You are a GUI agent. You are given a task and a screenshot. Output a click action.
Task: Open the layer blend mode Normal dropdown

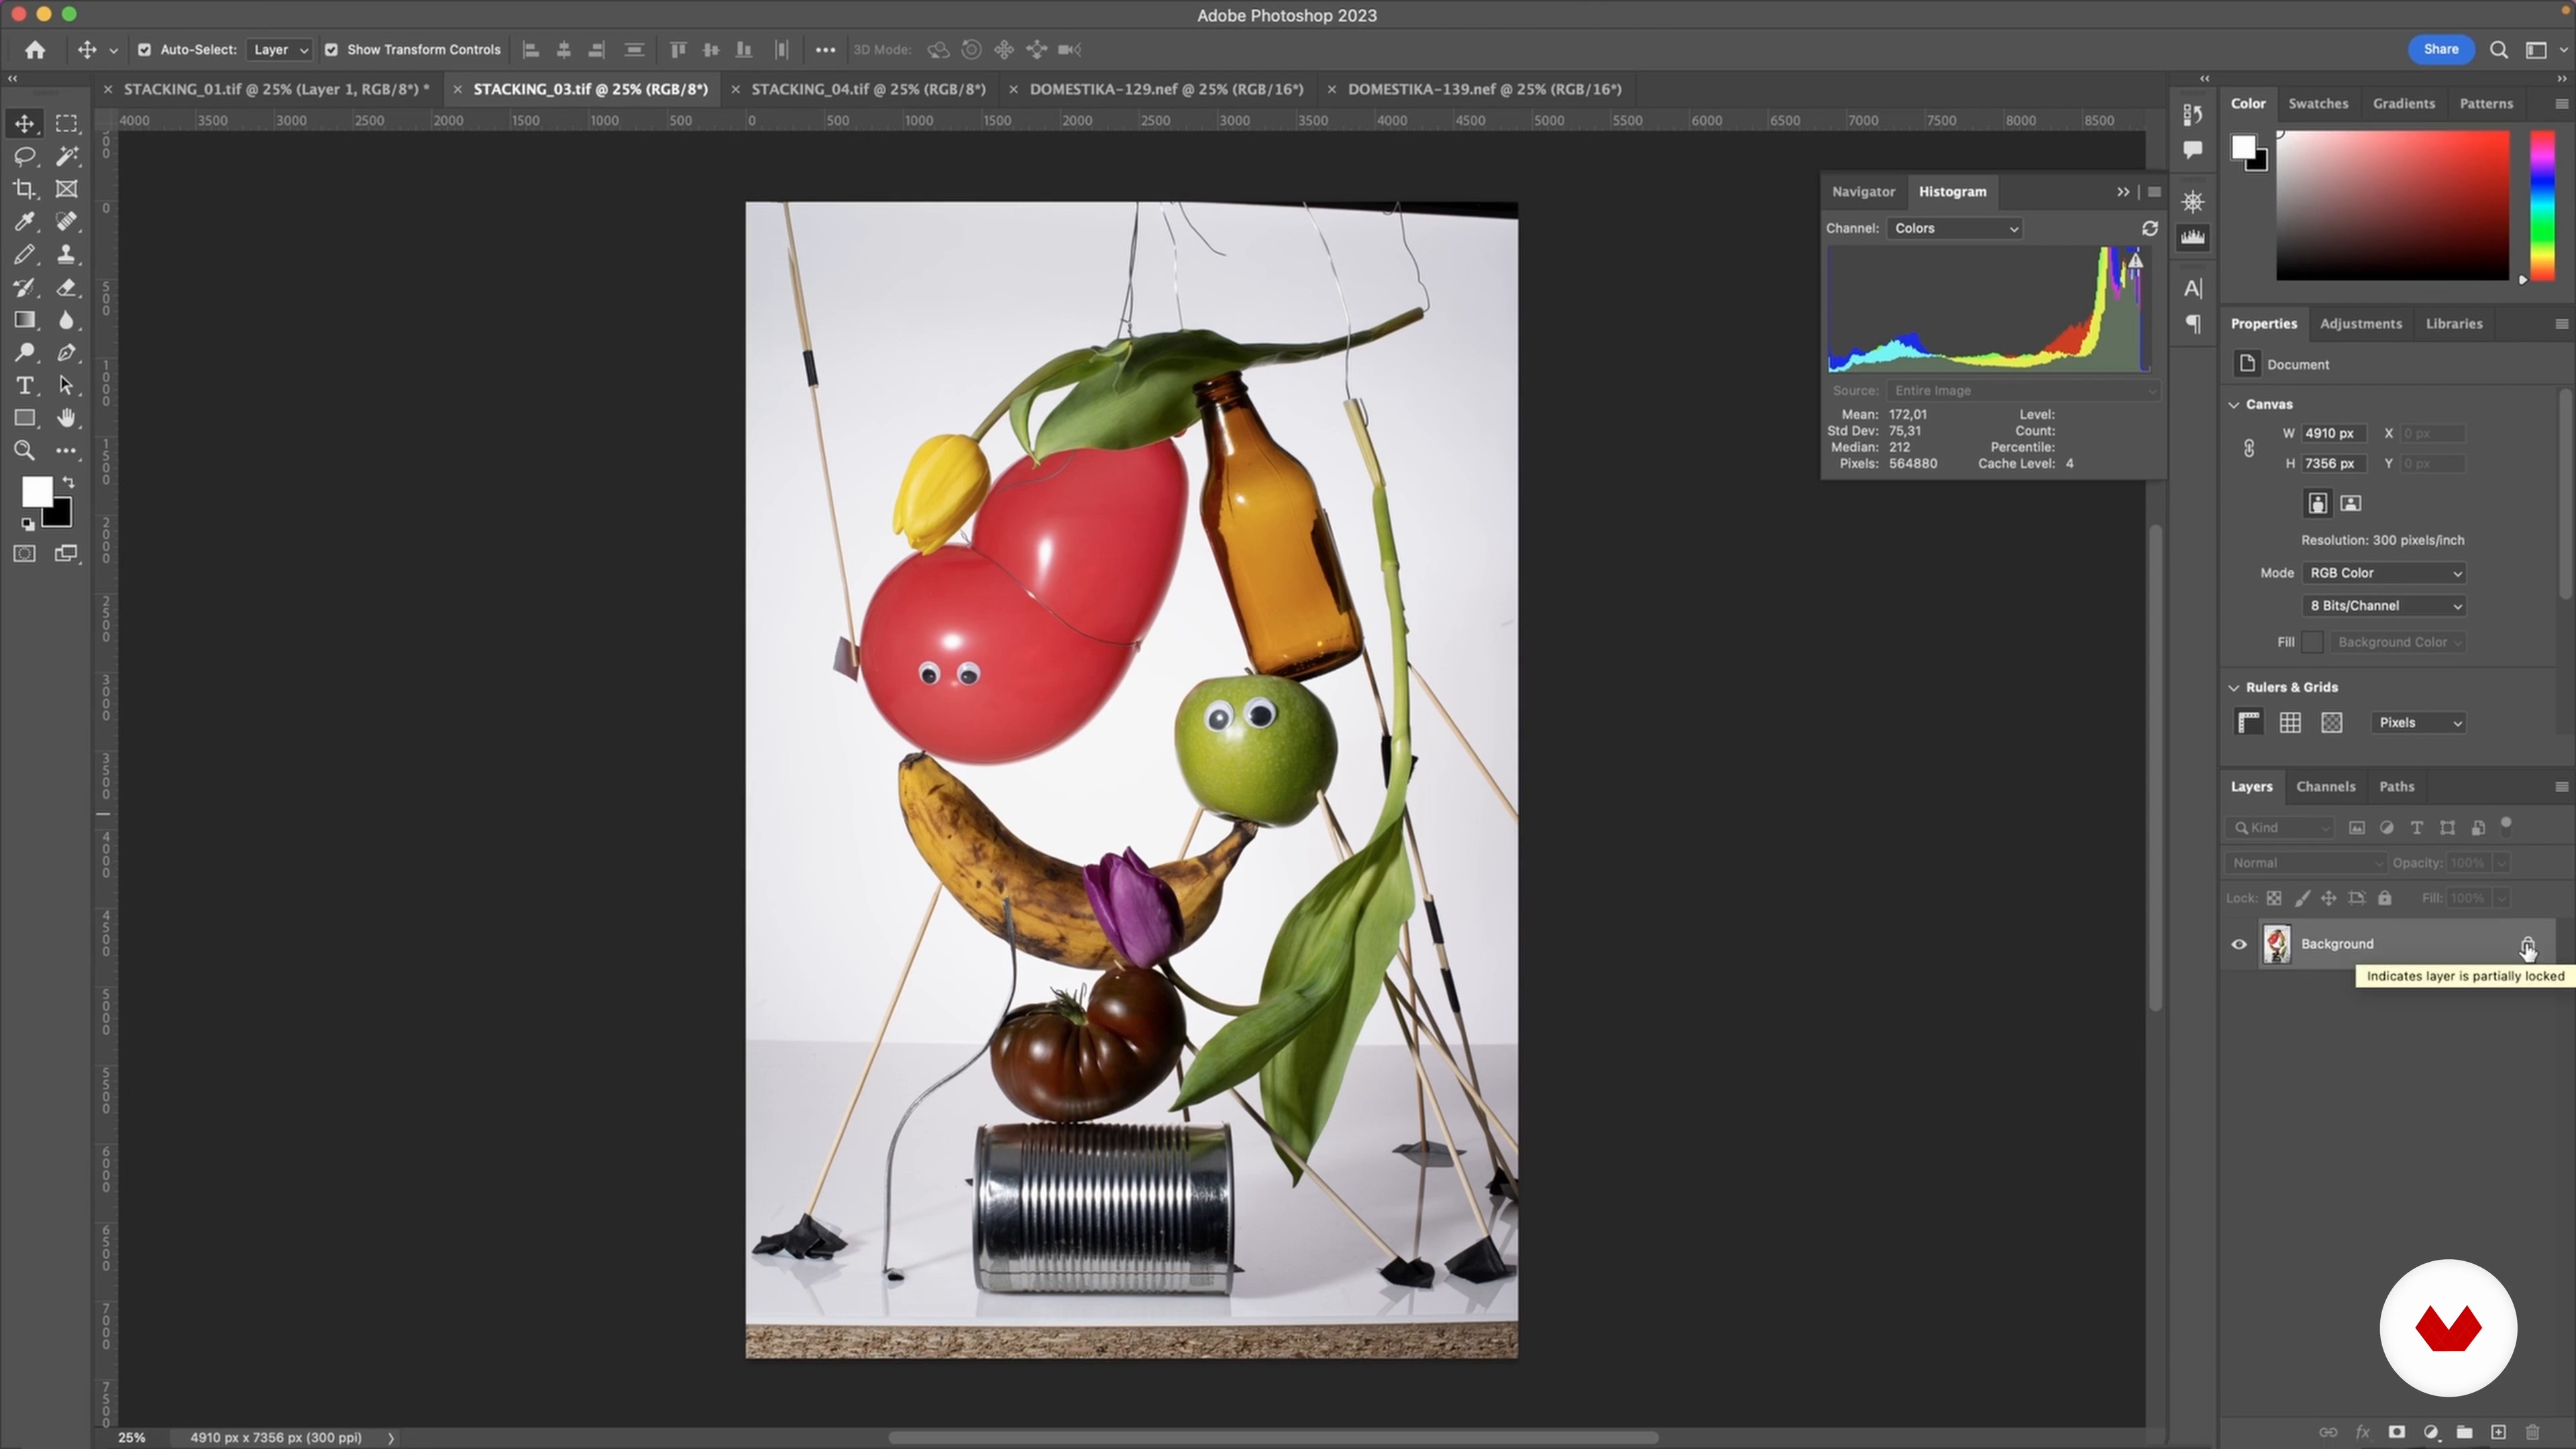click(x=2305, y=863)
